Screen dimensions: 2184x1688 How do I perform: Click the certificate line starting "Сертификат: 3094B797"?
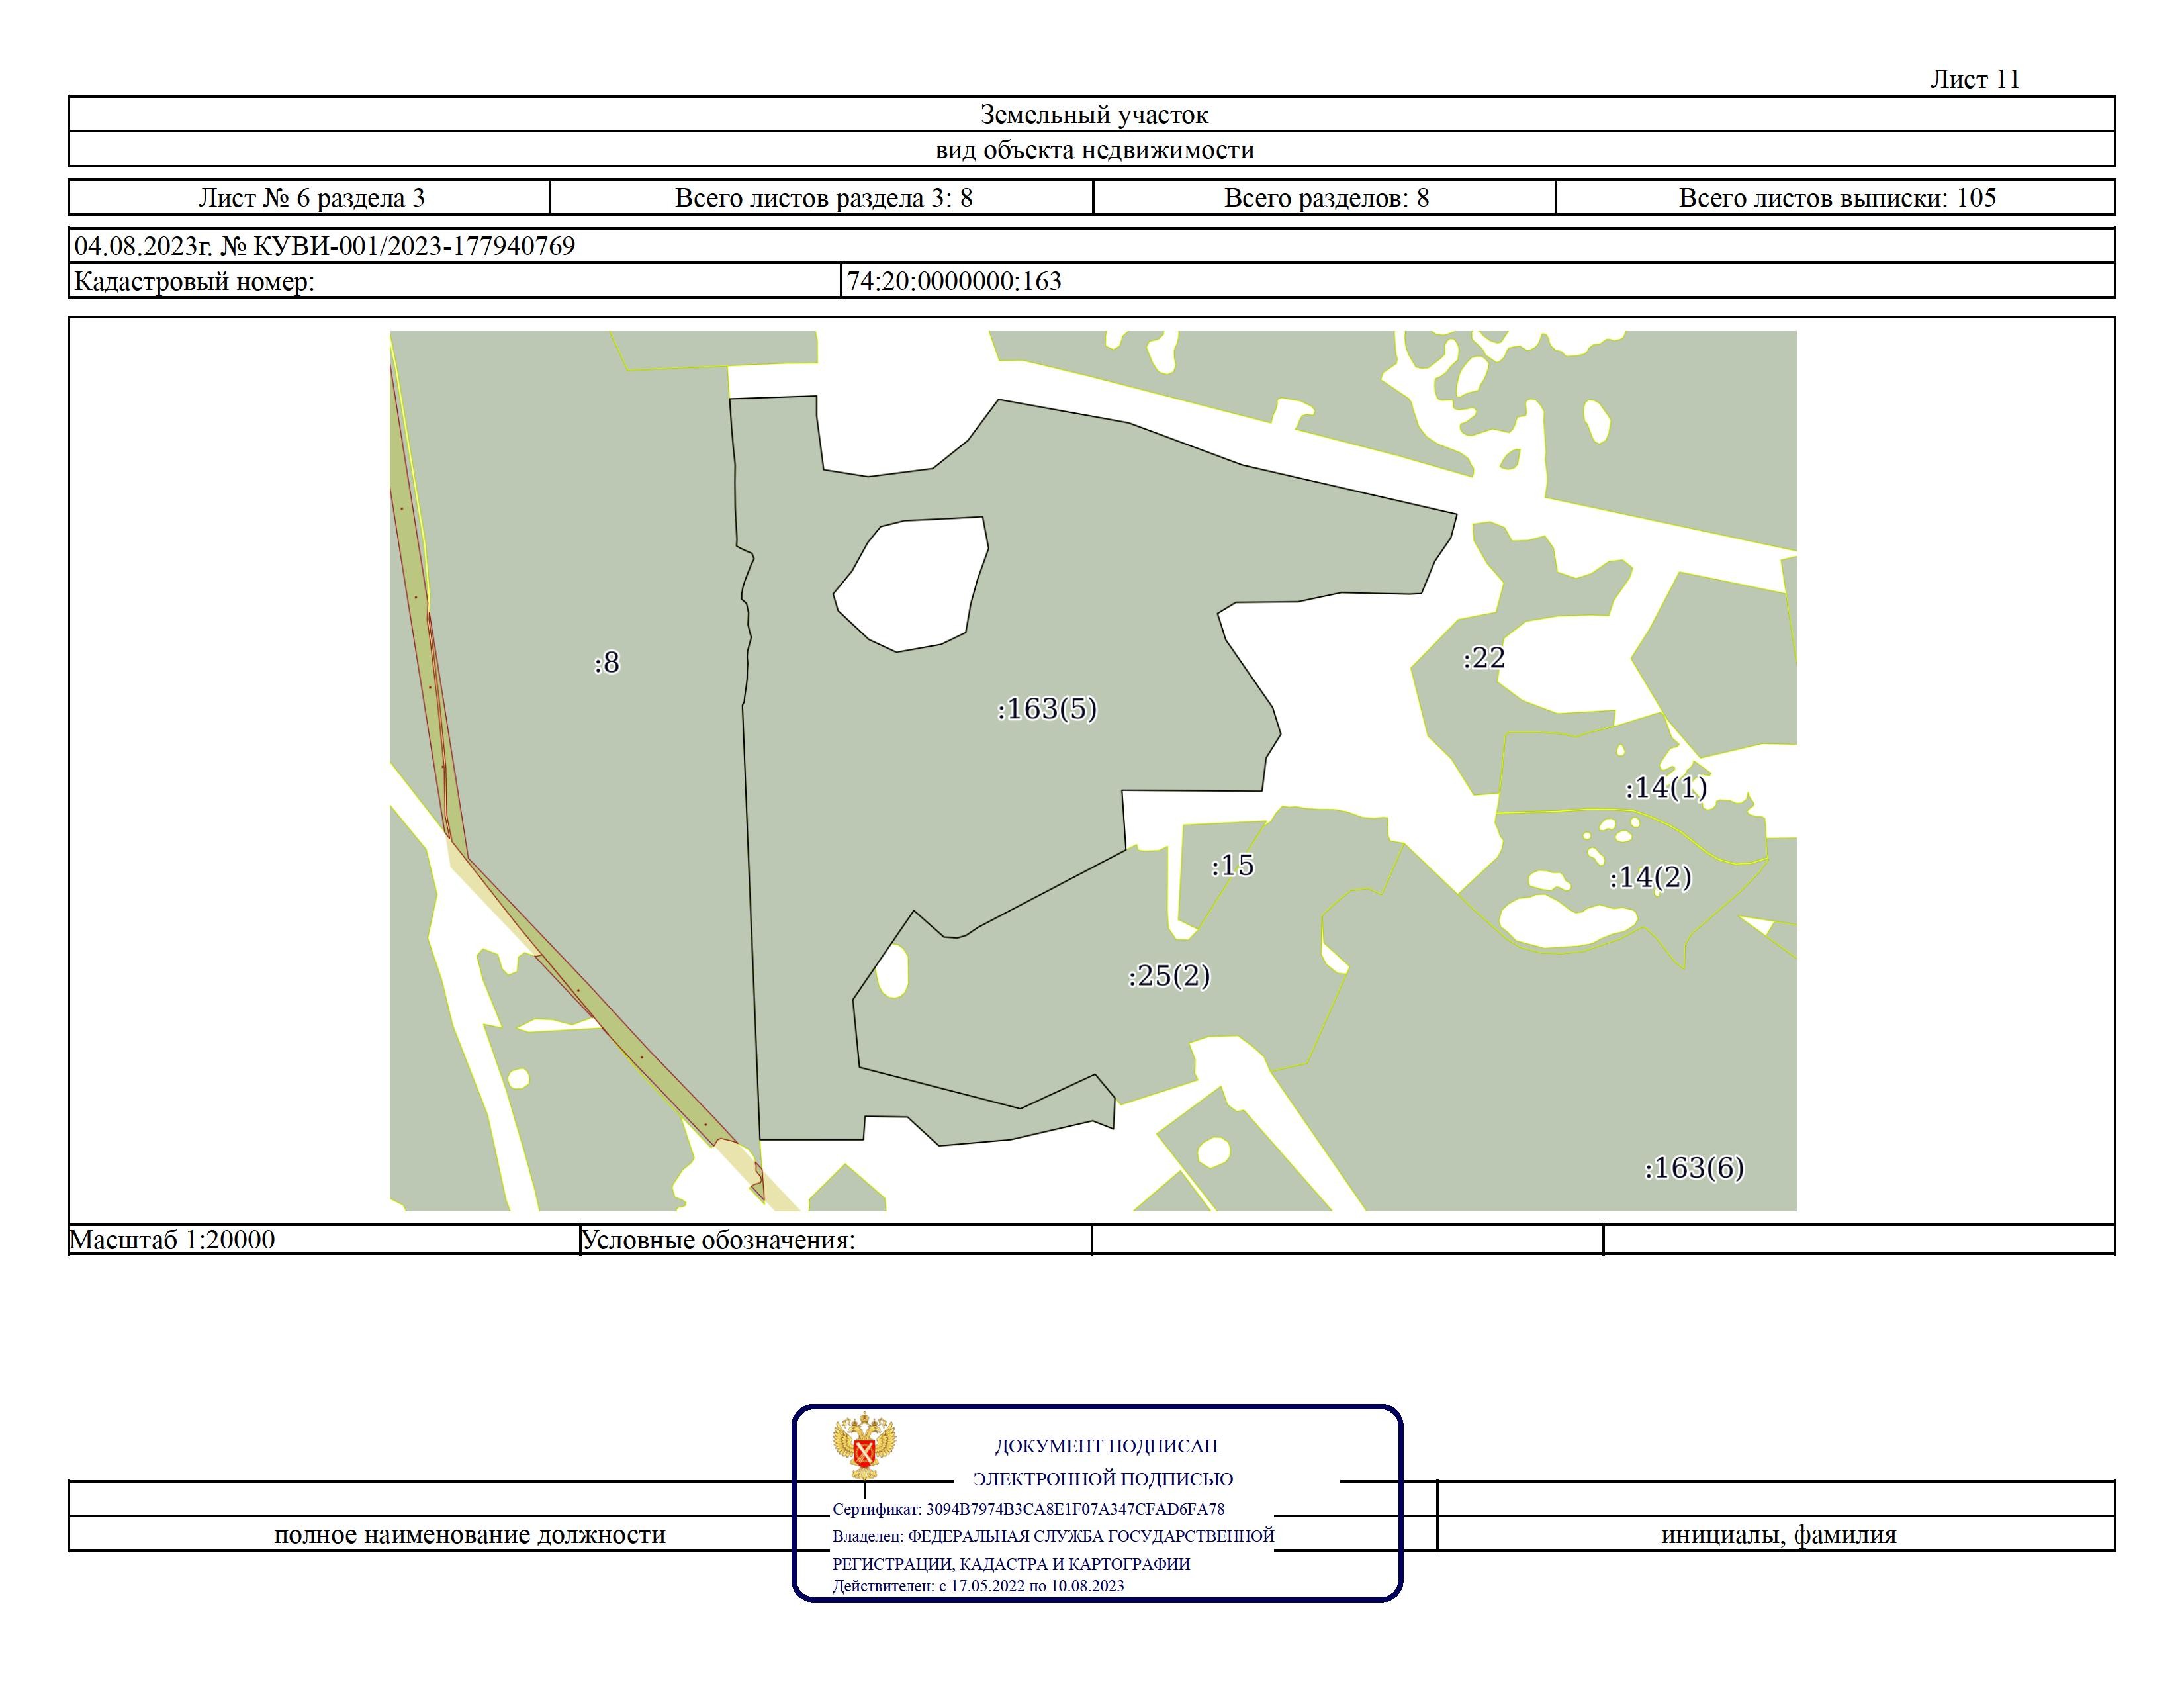(1028, 1509)
